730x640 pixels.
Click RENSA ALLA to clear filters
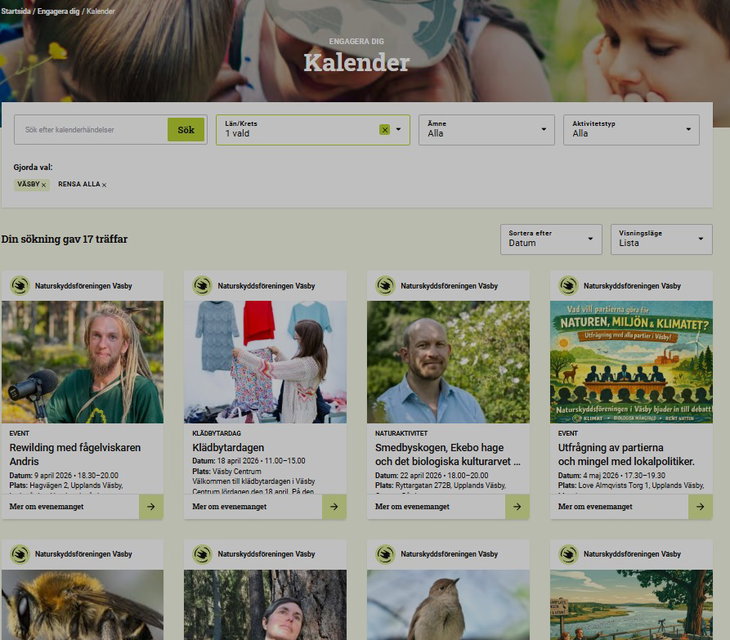[x=82, y=185]
